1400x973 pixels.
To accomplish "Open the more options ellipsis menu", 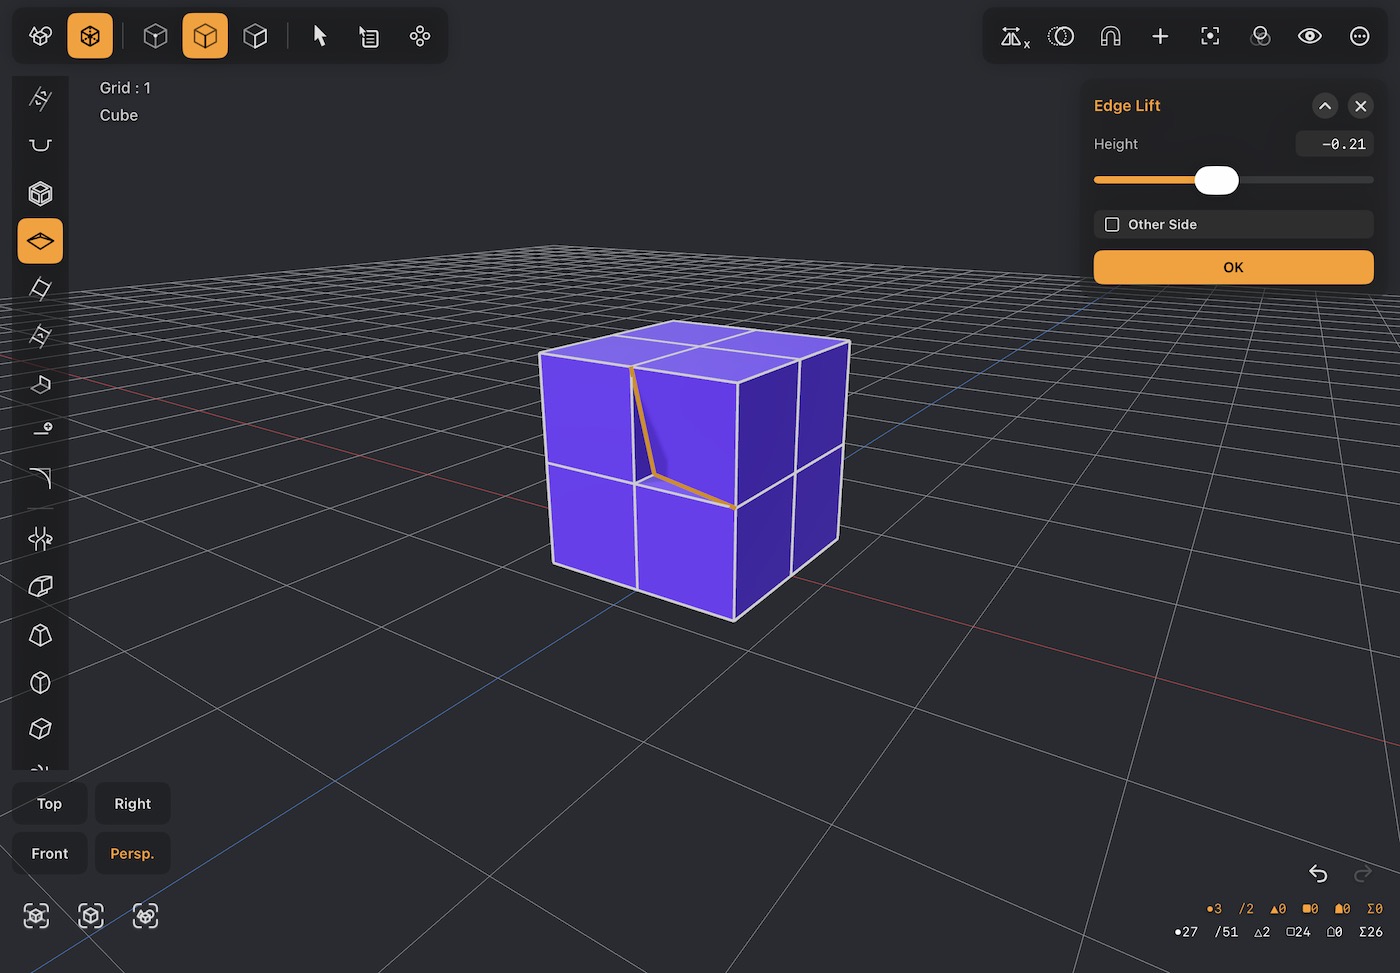I will tap(1360, 36).
